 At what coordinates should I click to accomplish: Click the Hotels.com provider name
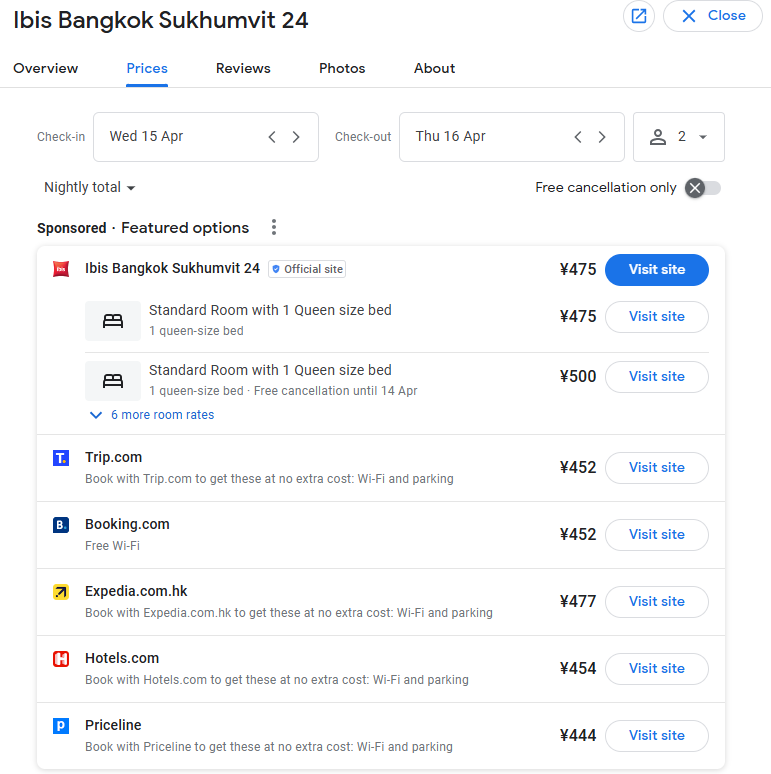122,658
